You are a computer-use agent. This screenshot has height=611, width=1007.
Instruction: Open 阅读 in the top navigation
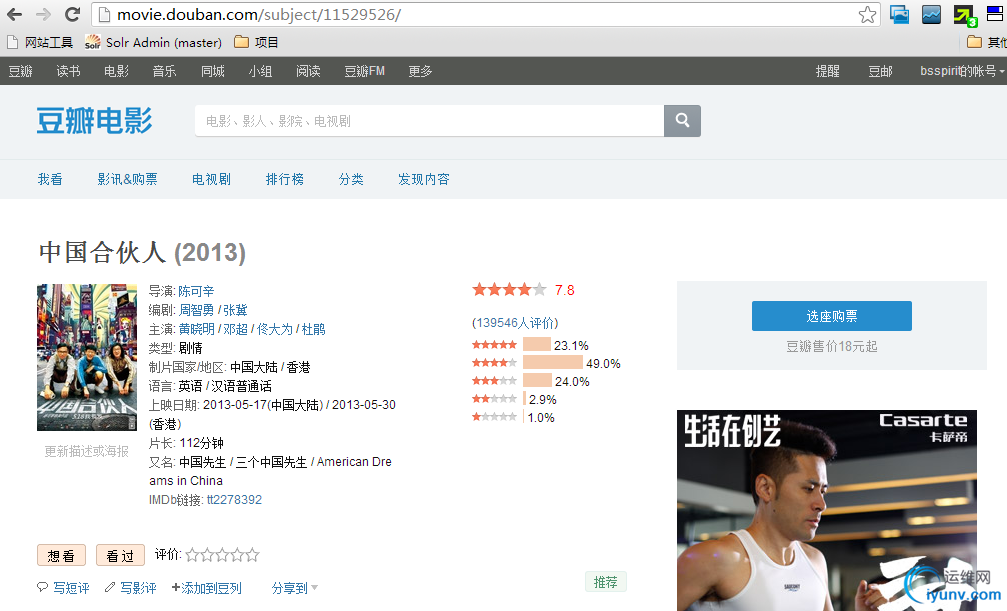tap(308, 71)
